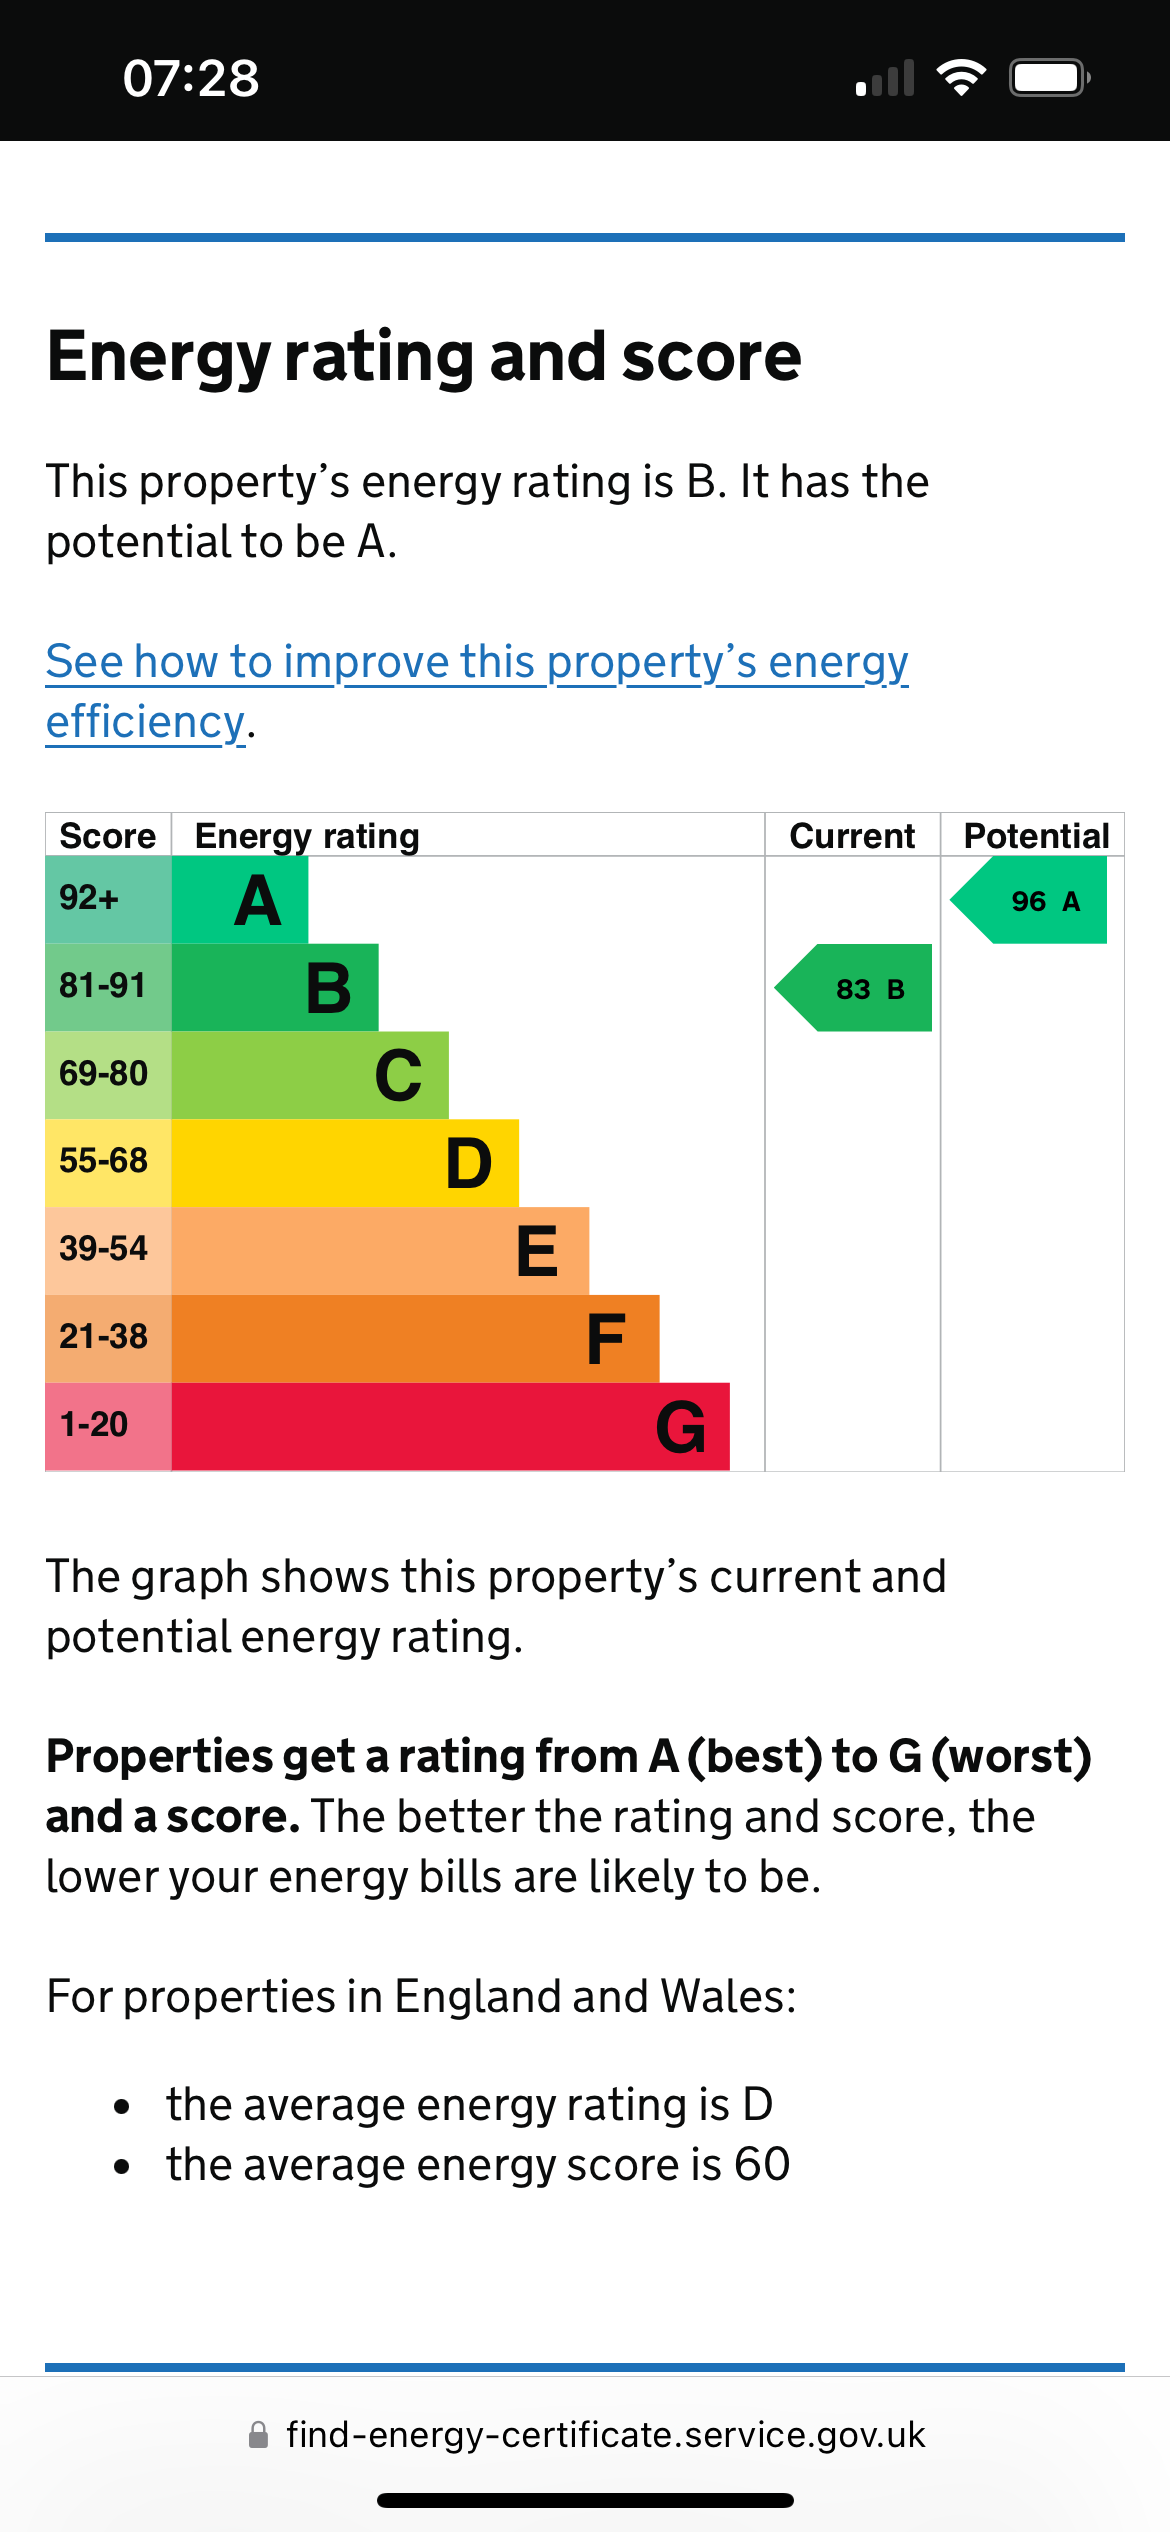This screenshot has height=2532, width=1170.
Task: Tap the battery indicator icon
Action: pos(1048,77)
